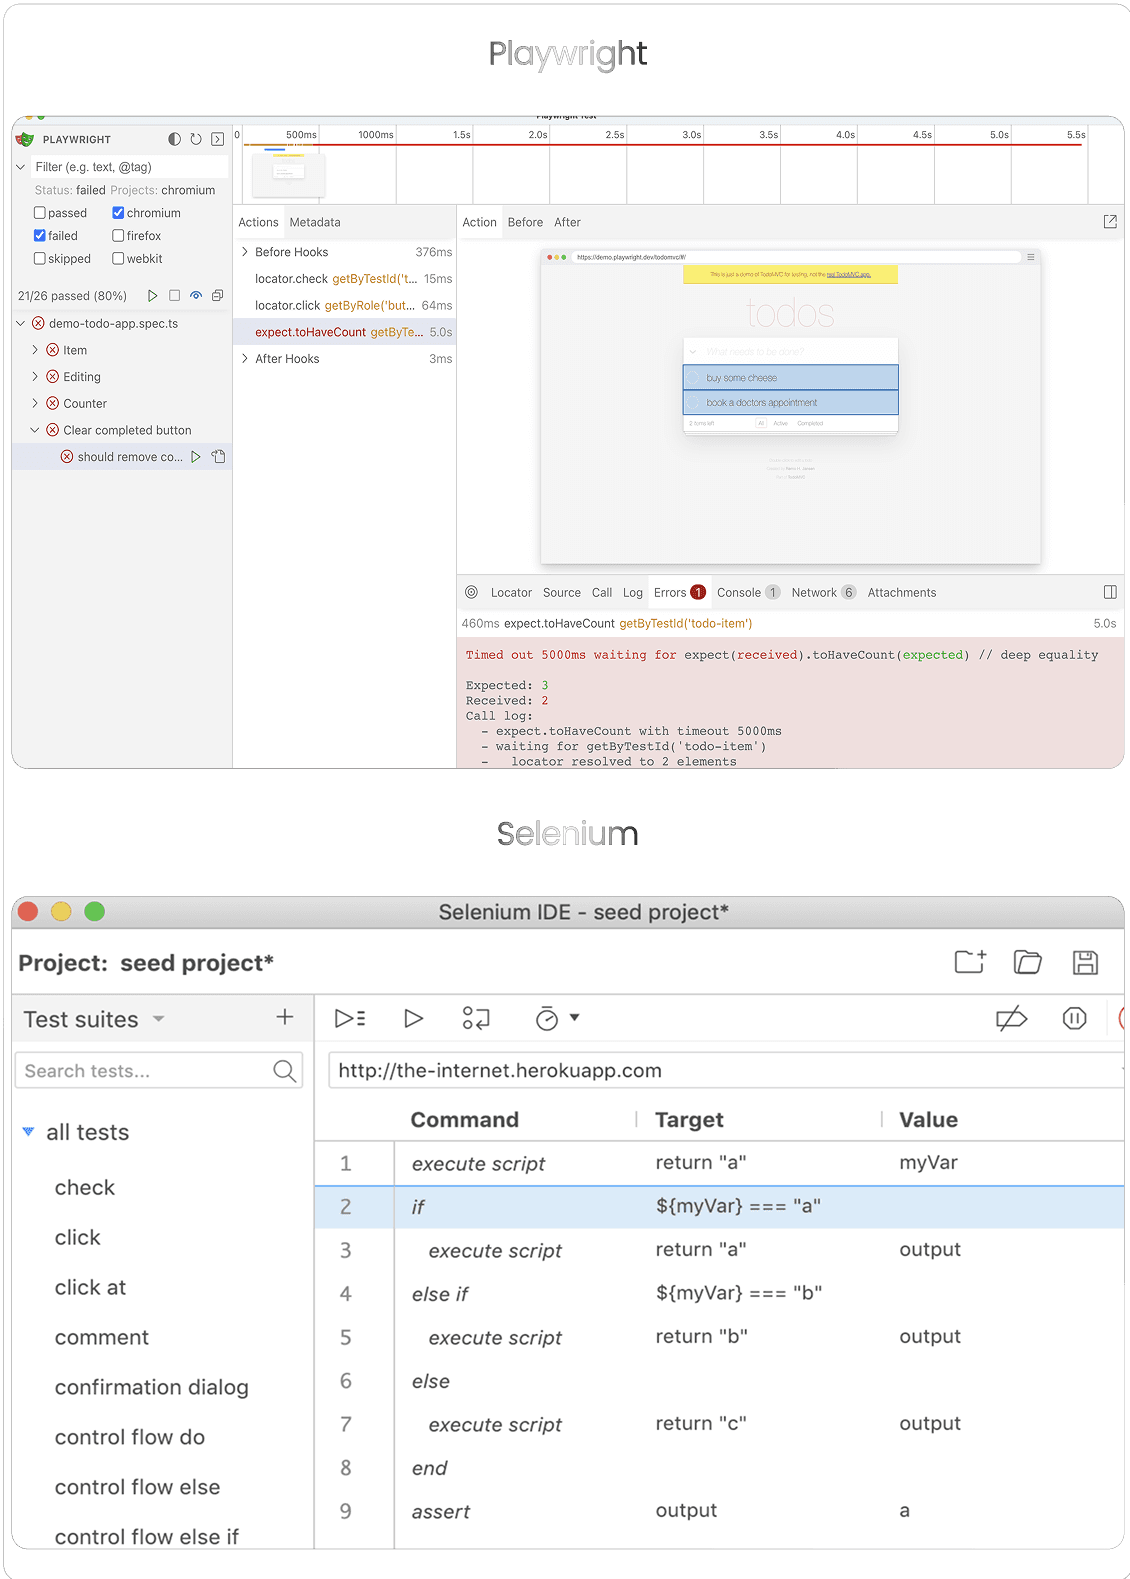Click Selenium pause on exceptions icon
Screen dimensions: 1130x1579
click(x=1074, y=1018)
